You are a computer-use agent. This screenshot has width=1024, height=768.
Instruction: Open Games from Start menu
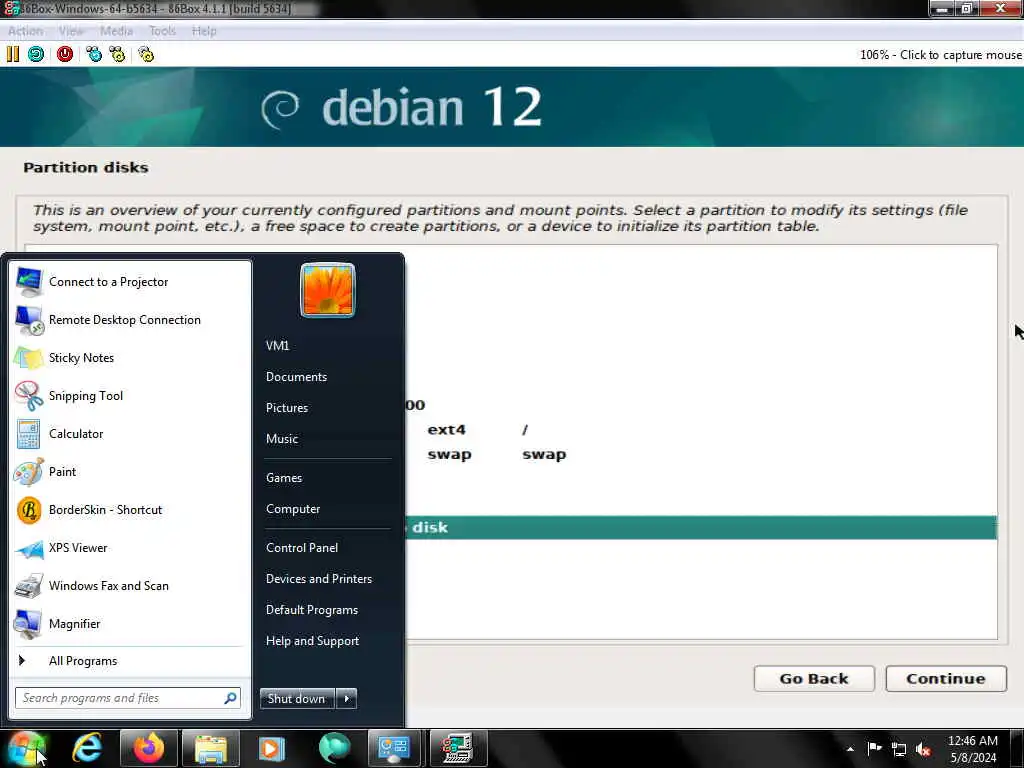tap(327, 478)
